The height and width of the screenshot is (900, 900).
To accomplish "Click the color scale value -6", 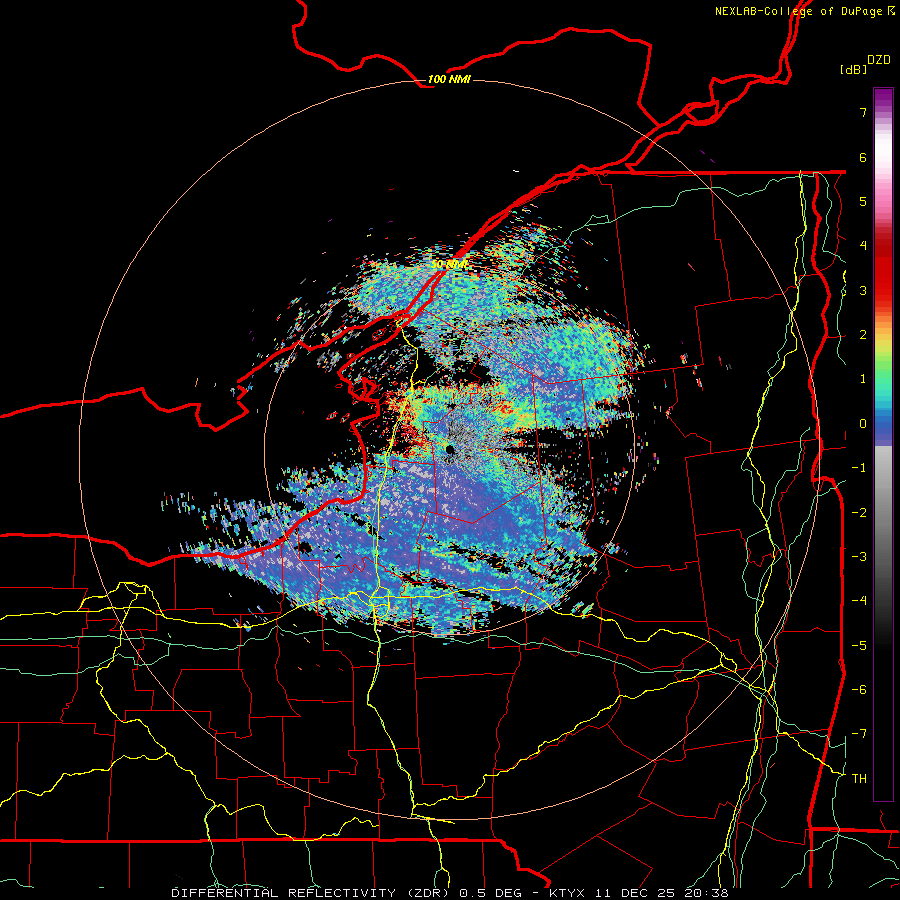I will [x=859, y=689].
